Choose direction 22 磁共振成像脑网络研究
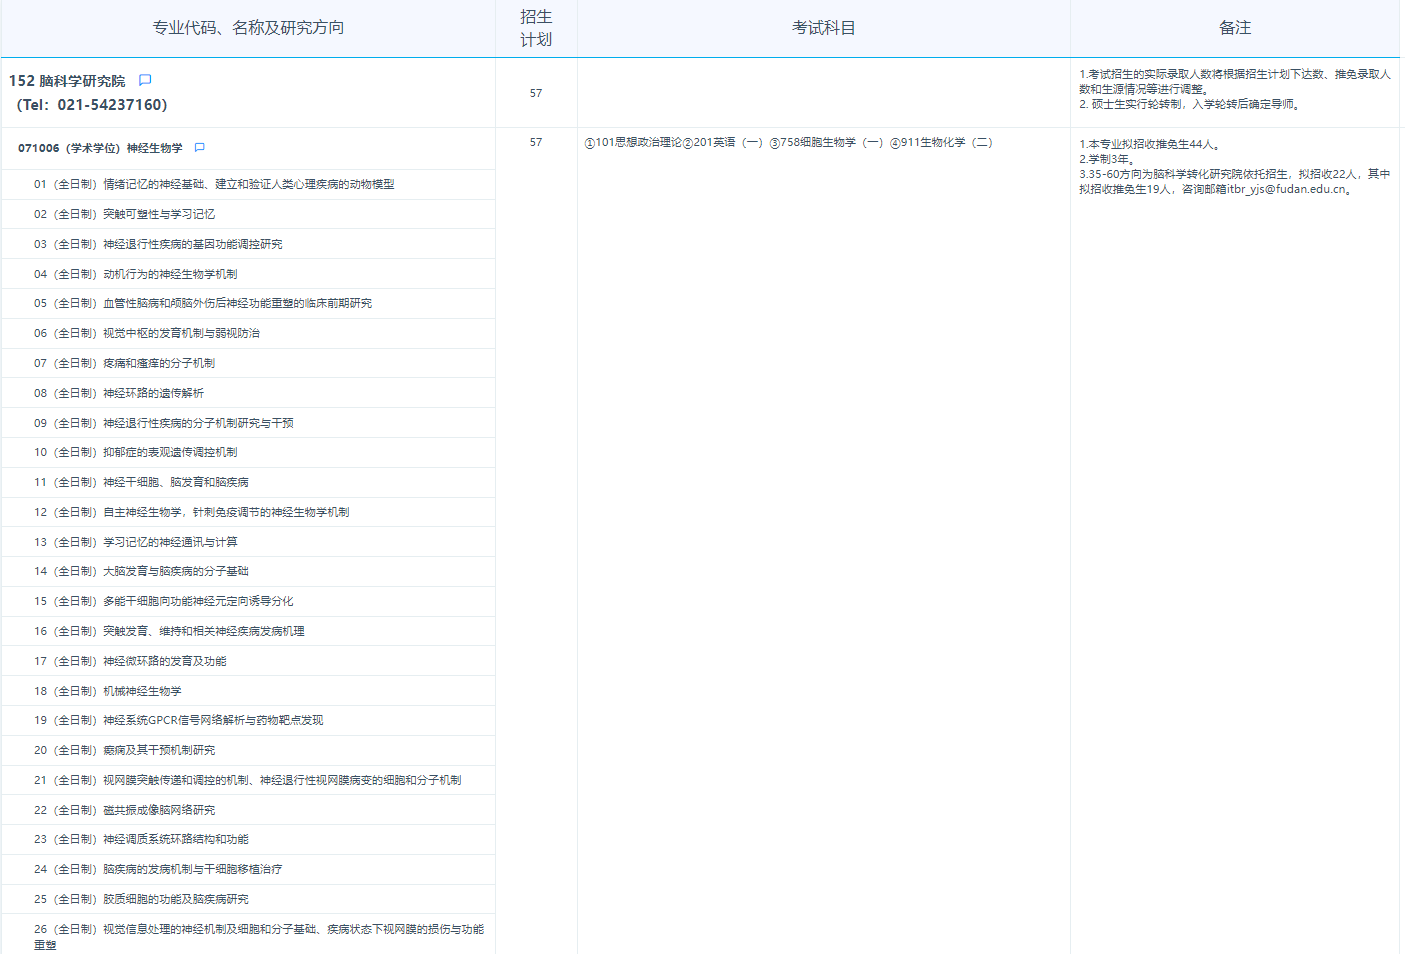Viewport: 1405px width, 954px height. (124, 810)
